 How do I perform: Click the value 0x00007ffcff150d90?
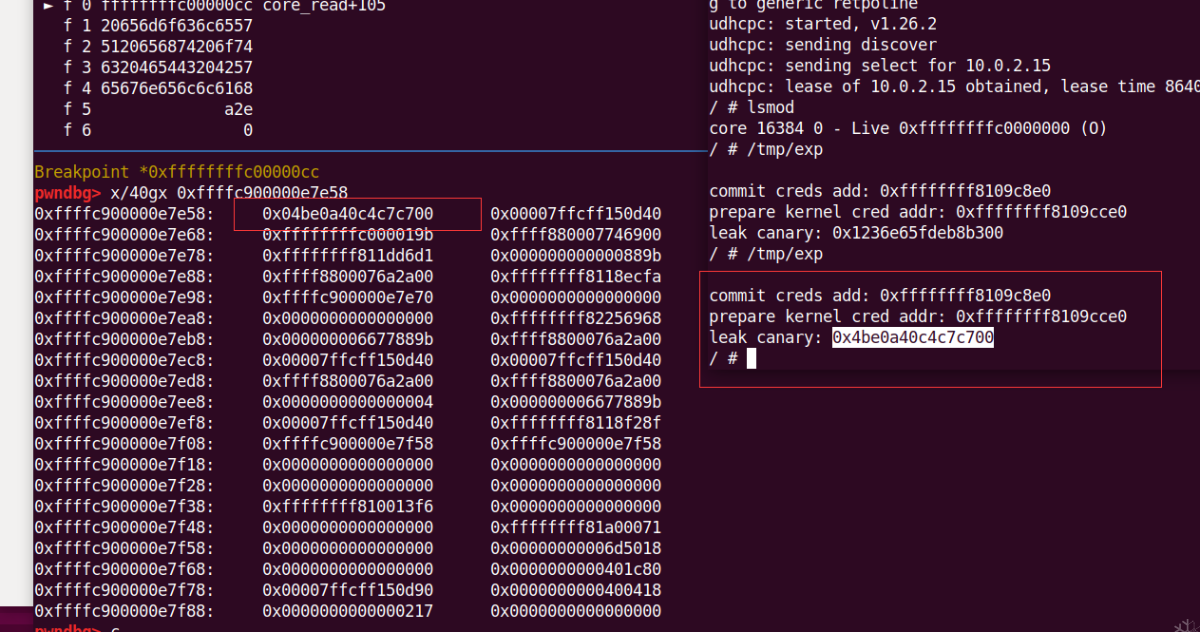(x=348, y=592)
